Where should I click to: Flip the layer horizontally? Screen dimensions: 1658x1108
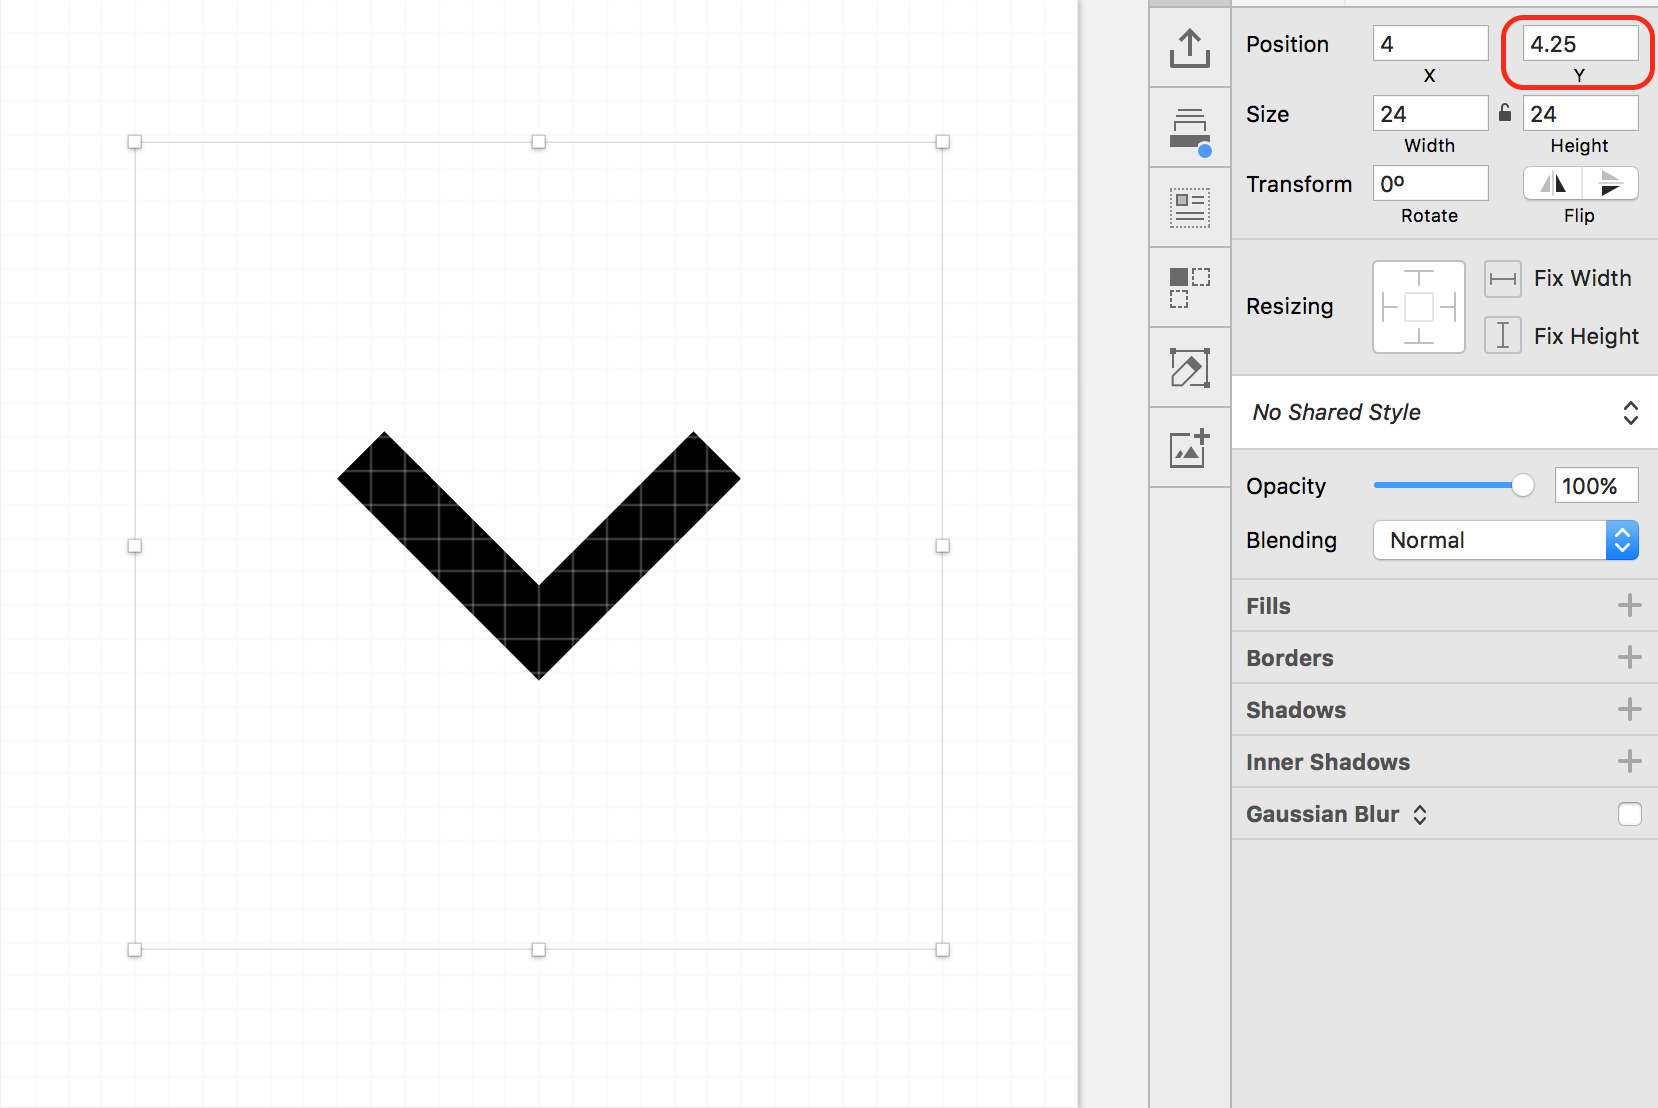(1552, 183)
